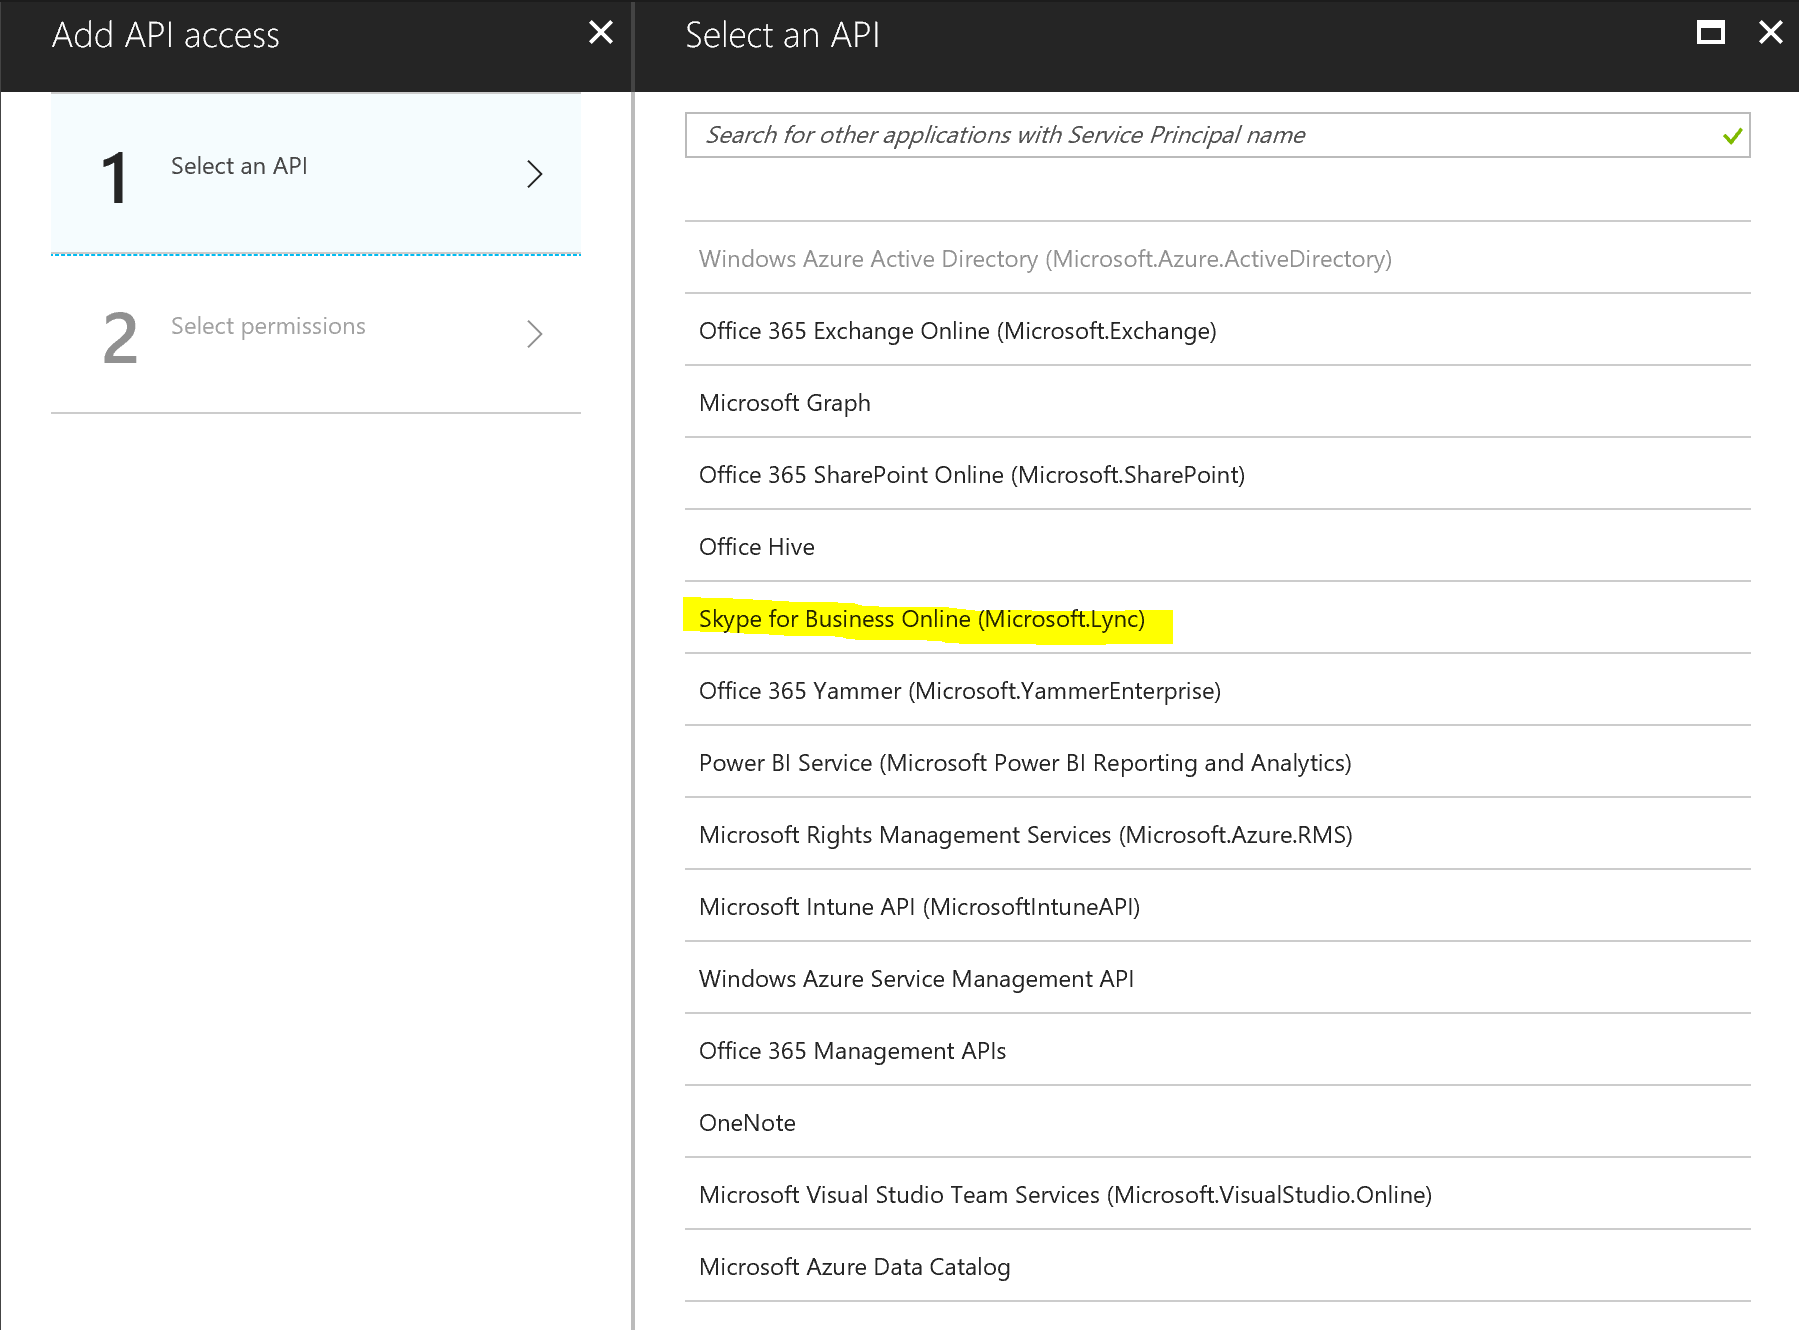This screenshot has height=1330, width=1799.
Task: Open step 1 Select an API
Action: coord(316,174)
